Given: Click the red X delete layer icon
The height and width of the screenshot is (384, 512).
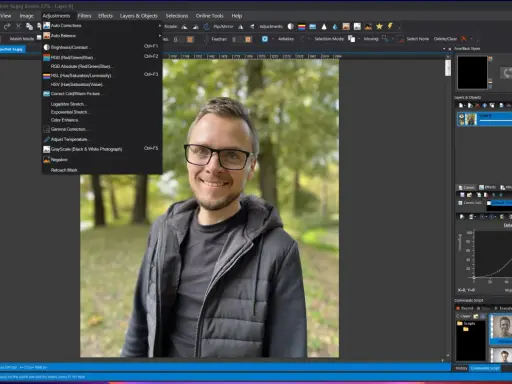Looking at the screenshot, I should coord(477,105).
